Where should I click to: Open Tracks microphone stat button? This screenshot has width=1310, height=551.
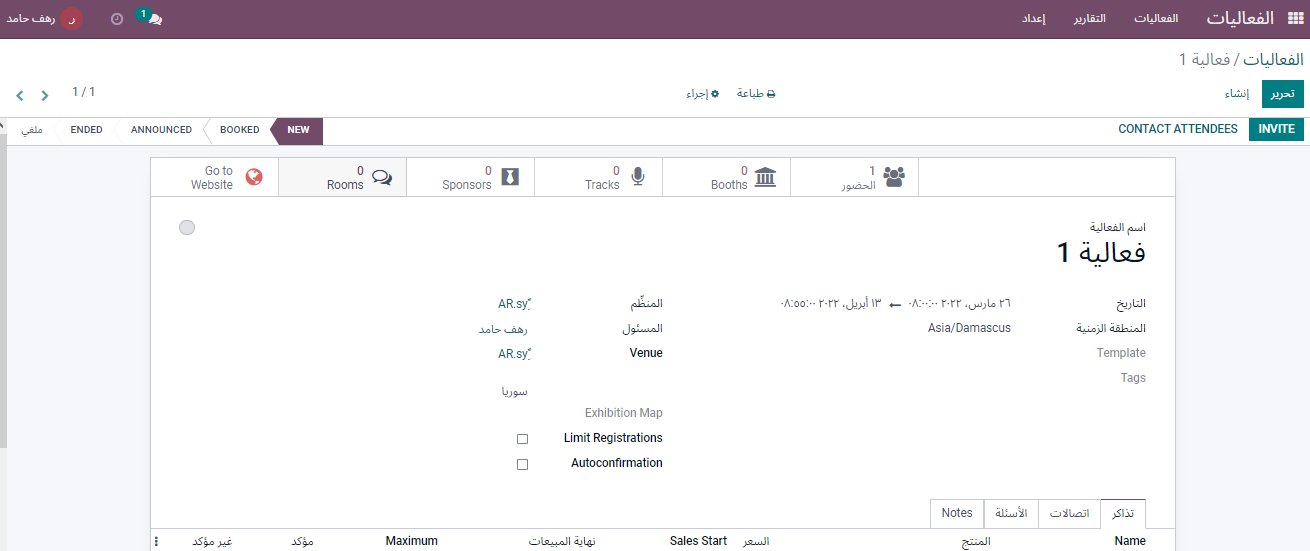(637, 177)
